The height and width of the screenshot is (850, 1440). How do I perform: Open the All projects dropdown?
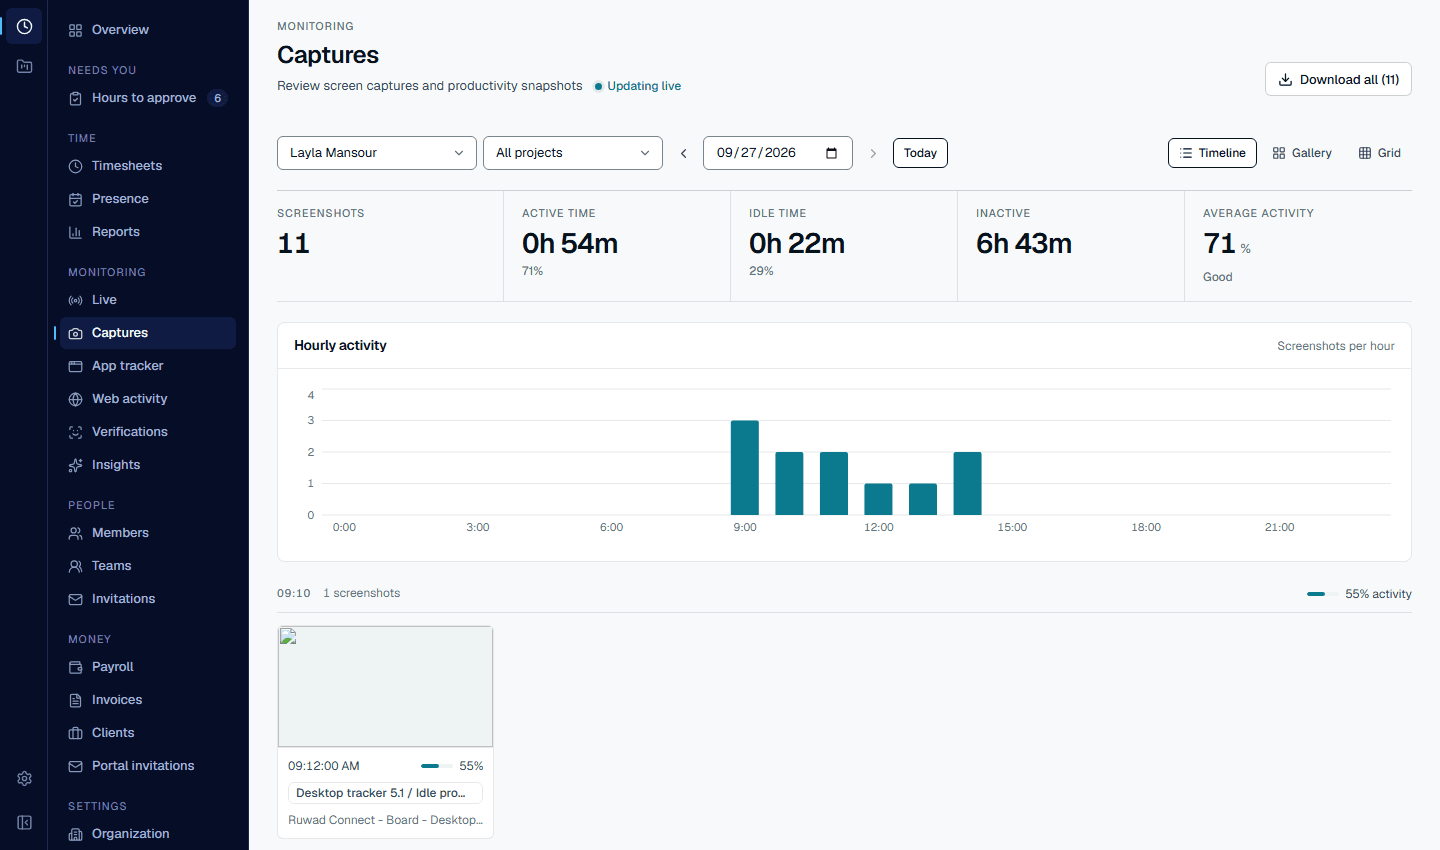573,153
